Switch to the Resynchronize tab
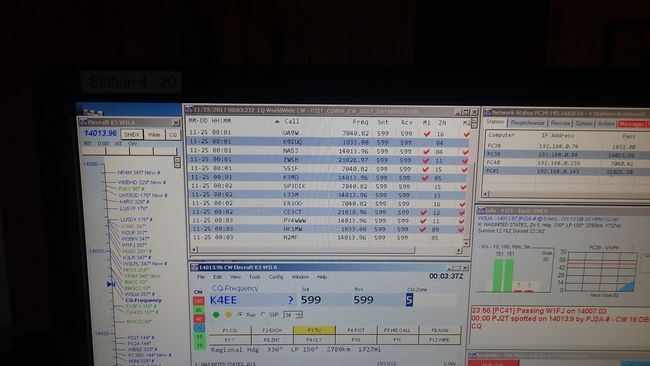This screenshot has width=650, height=366. pos(527,123)
